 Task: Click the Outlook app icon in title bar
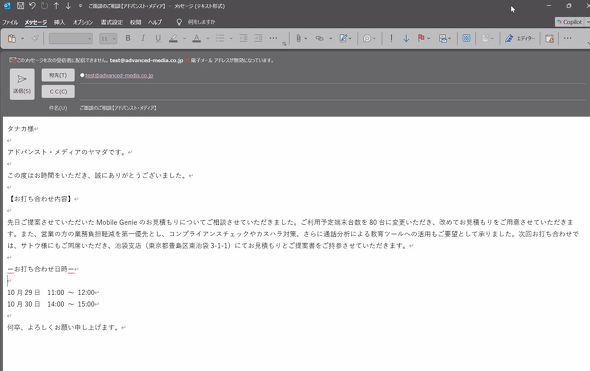pyautogui.click(x=7, y=6)
